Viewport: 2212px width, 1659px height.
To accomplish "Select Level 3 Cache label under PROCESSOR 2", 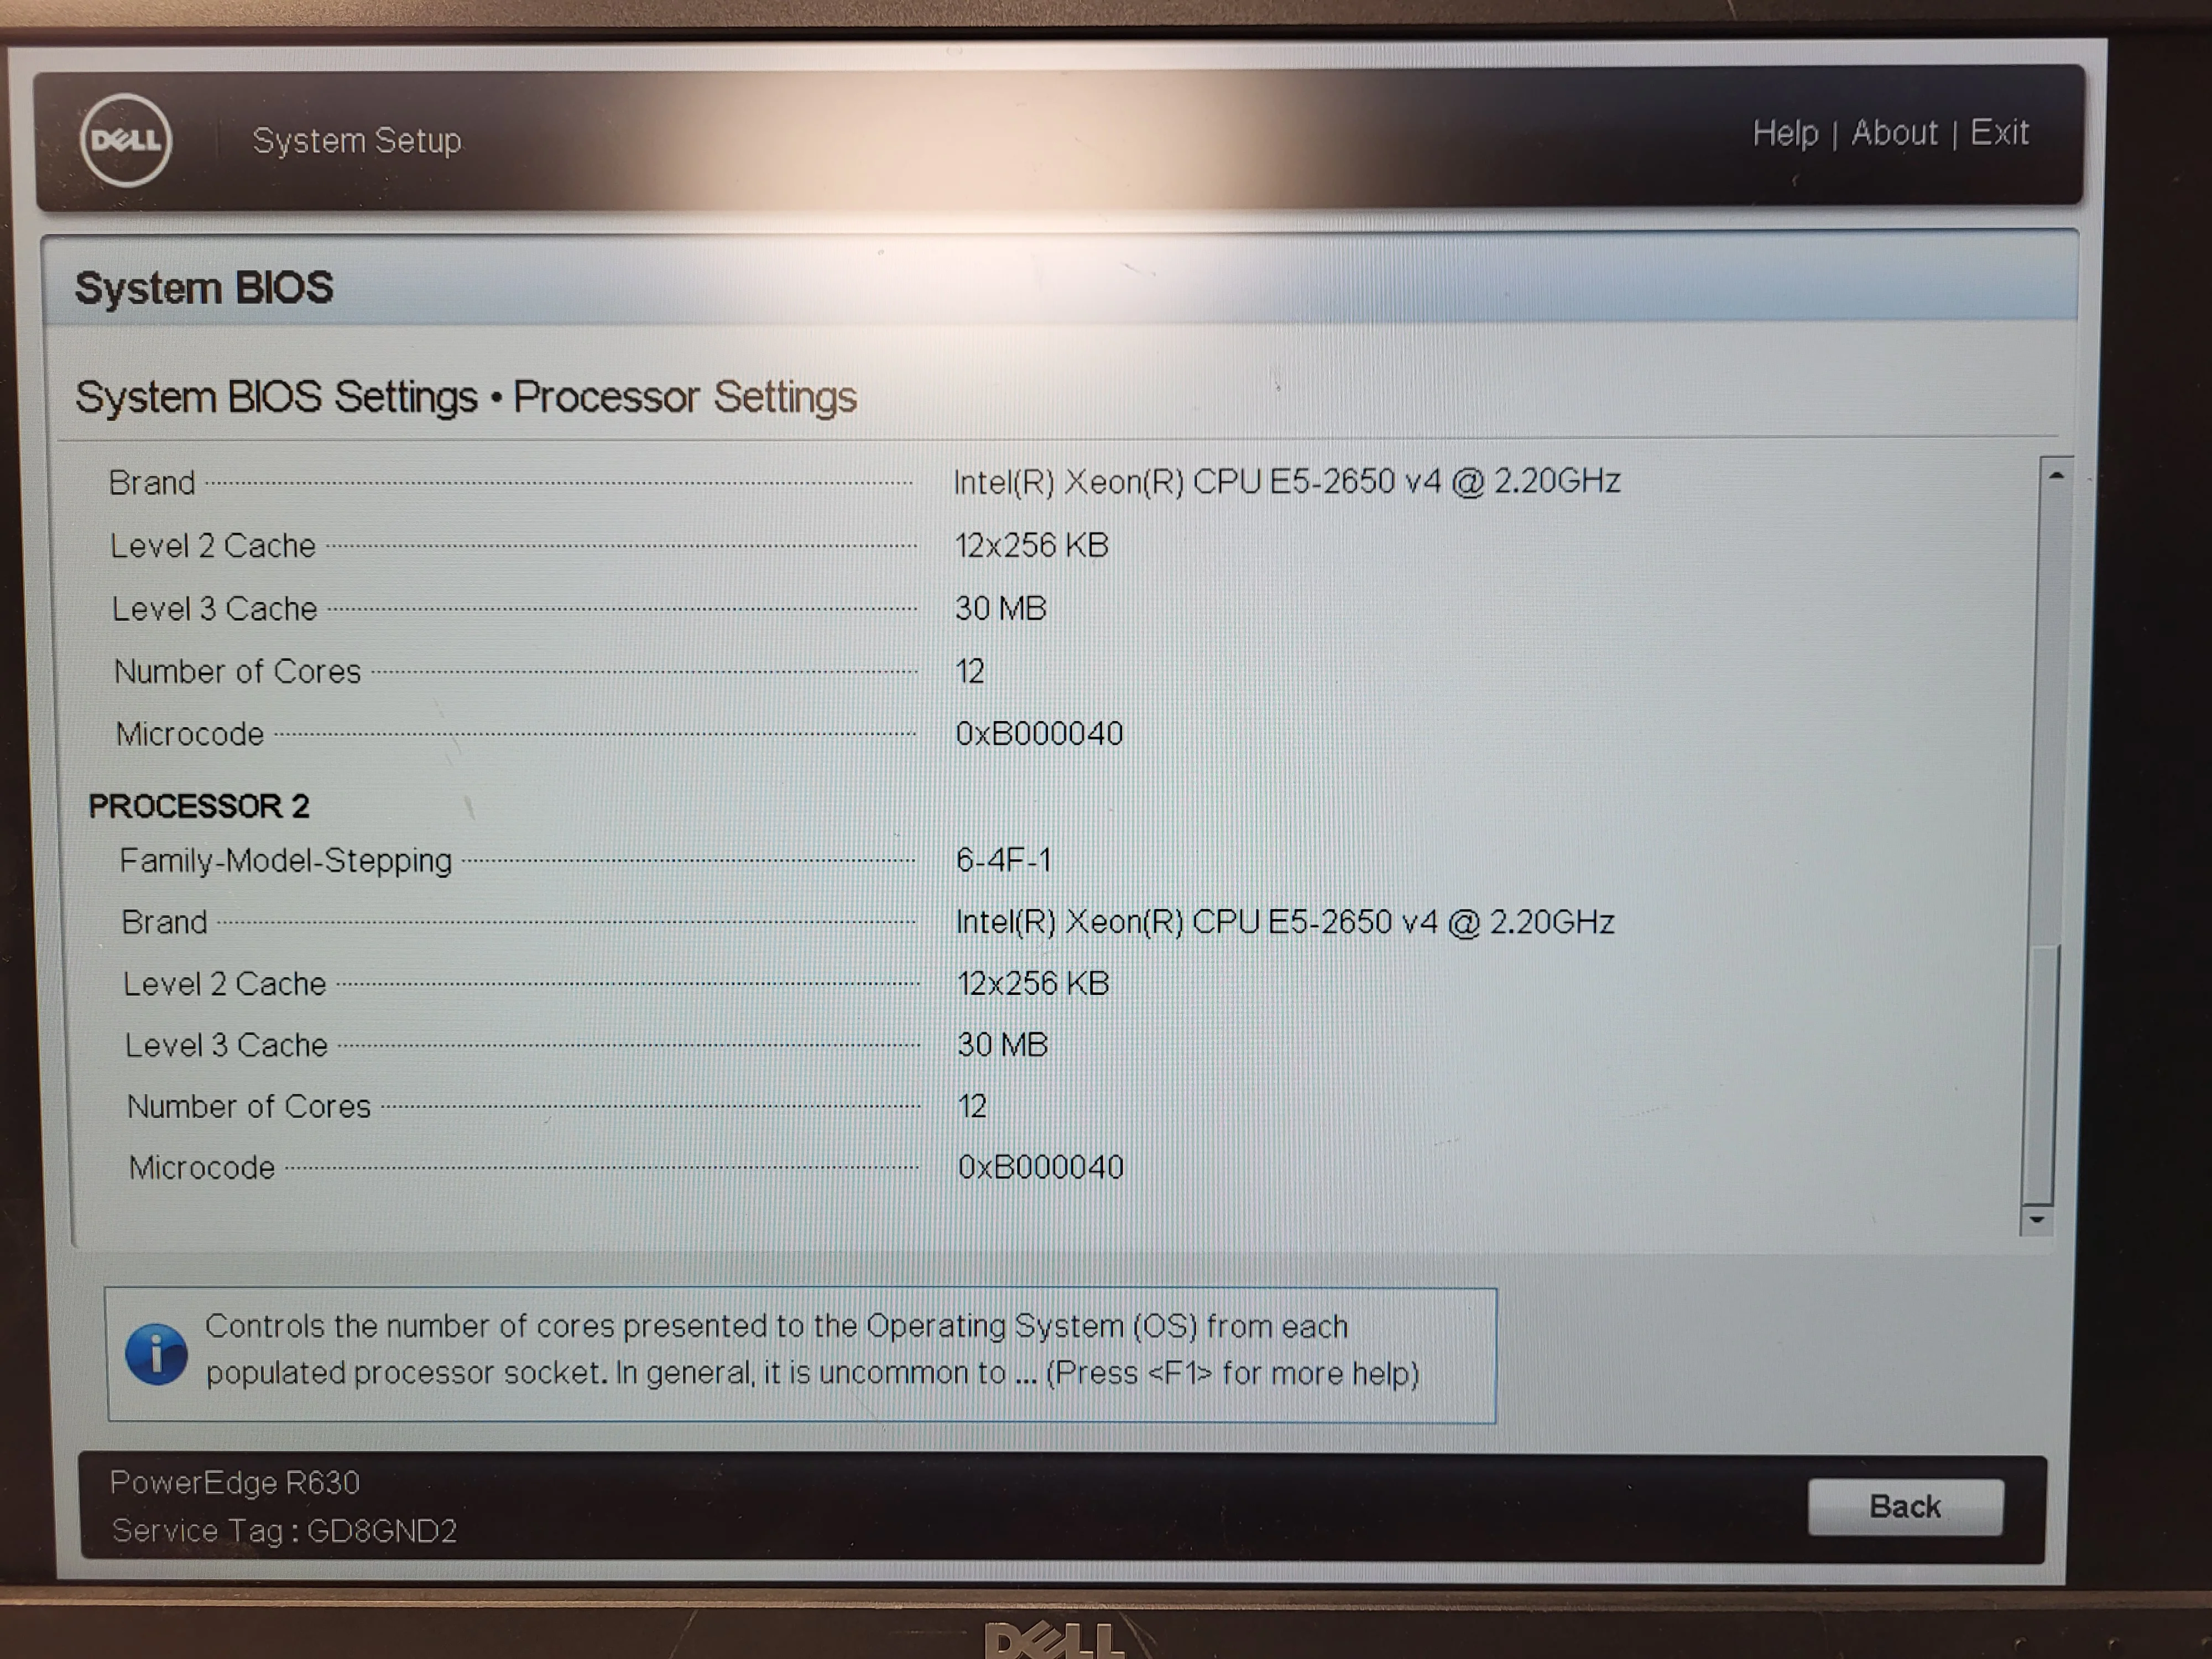I will (x=226, y=1045).
